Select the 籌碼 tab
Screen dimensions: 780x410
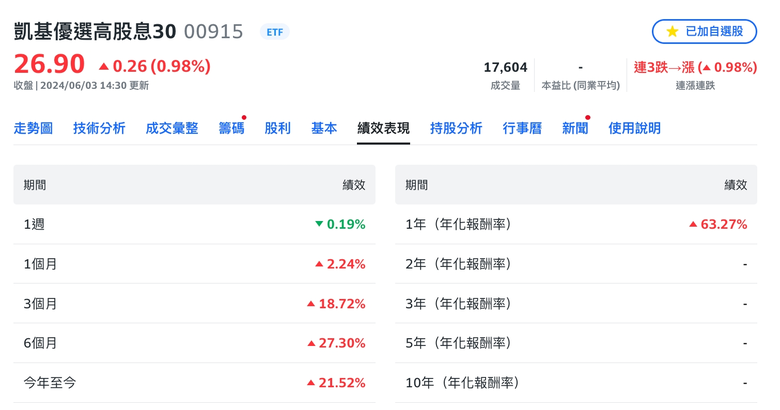(231, 128)
